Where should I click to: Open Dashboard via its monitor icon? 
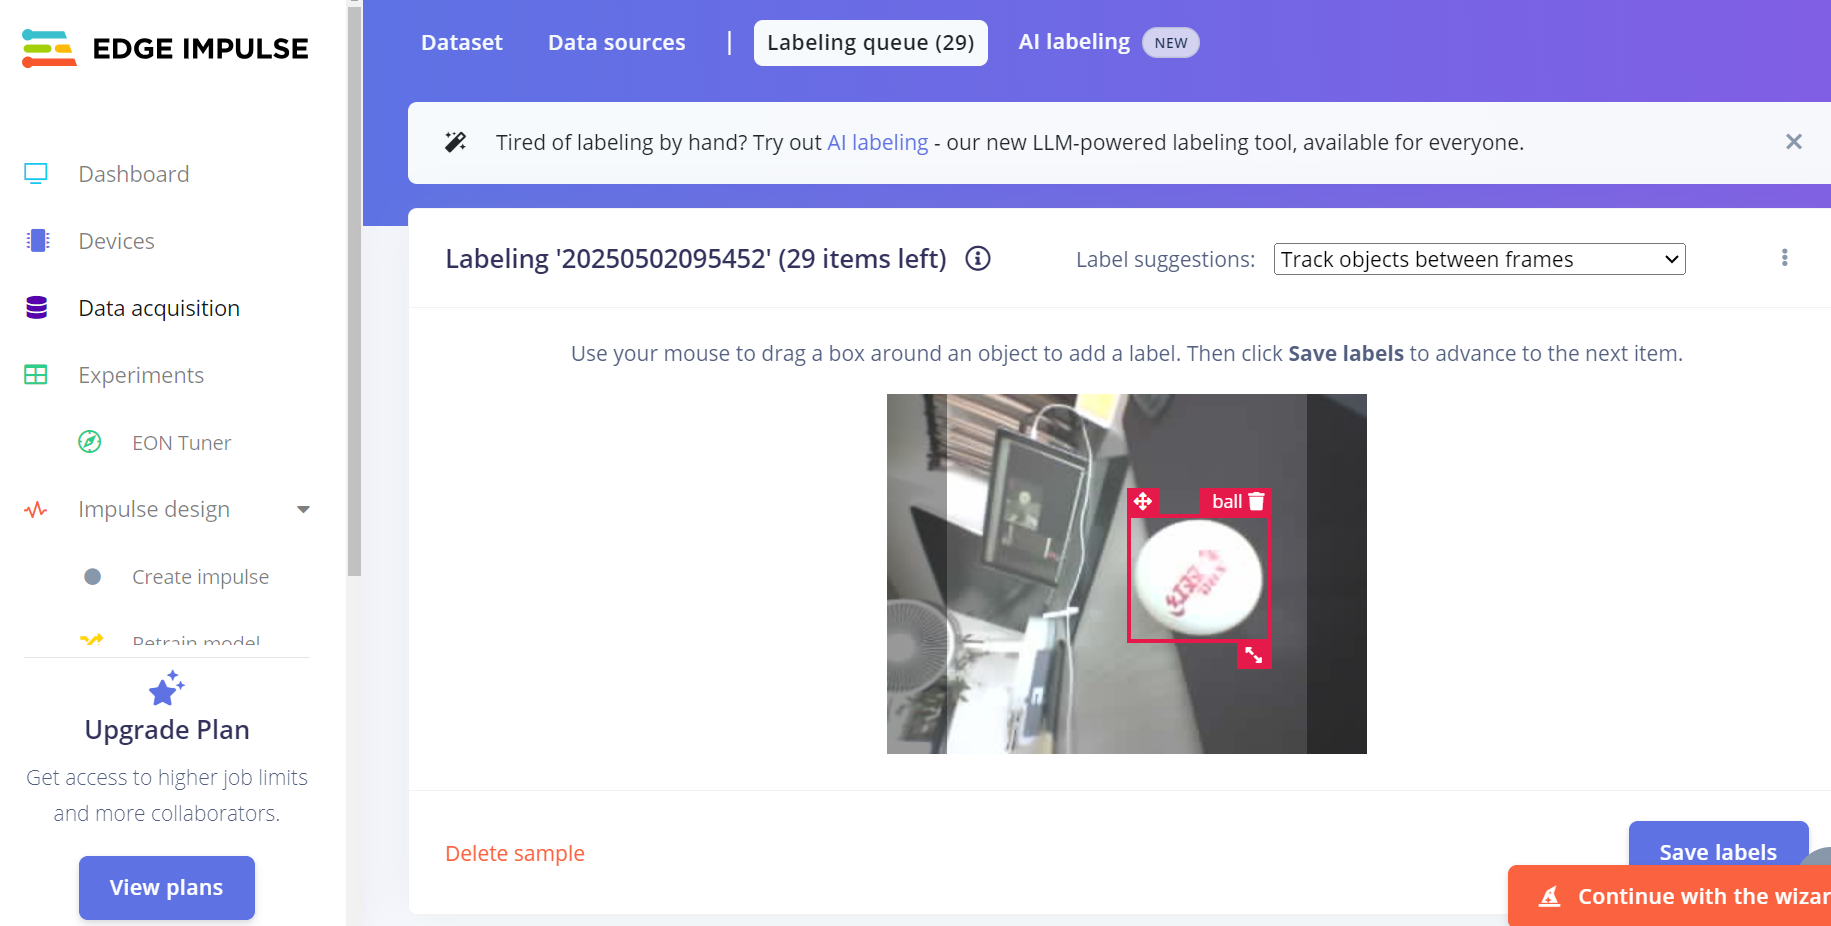click(36, 174)
